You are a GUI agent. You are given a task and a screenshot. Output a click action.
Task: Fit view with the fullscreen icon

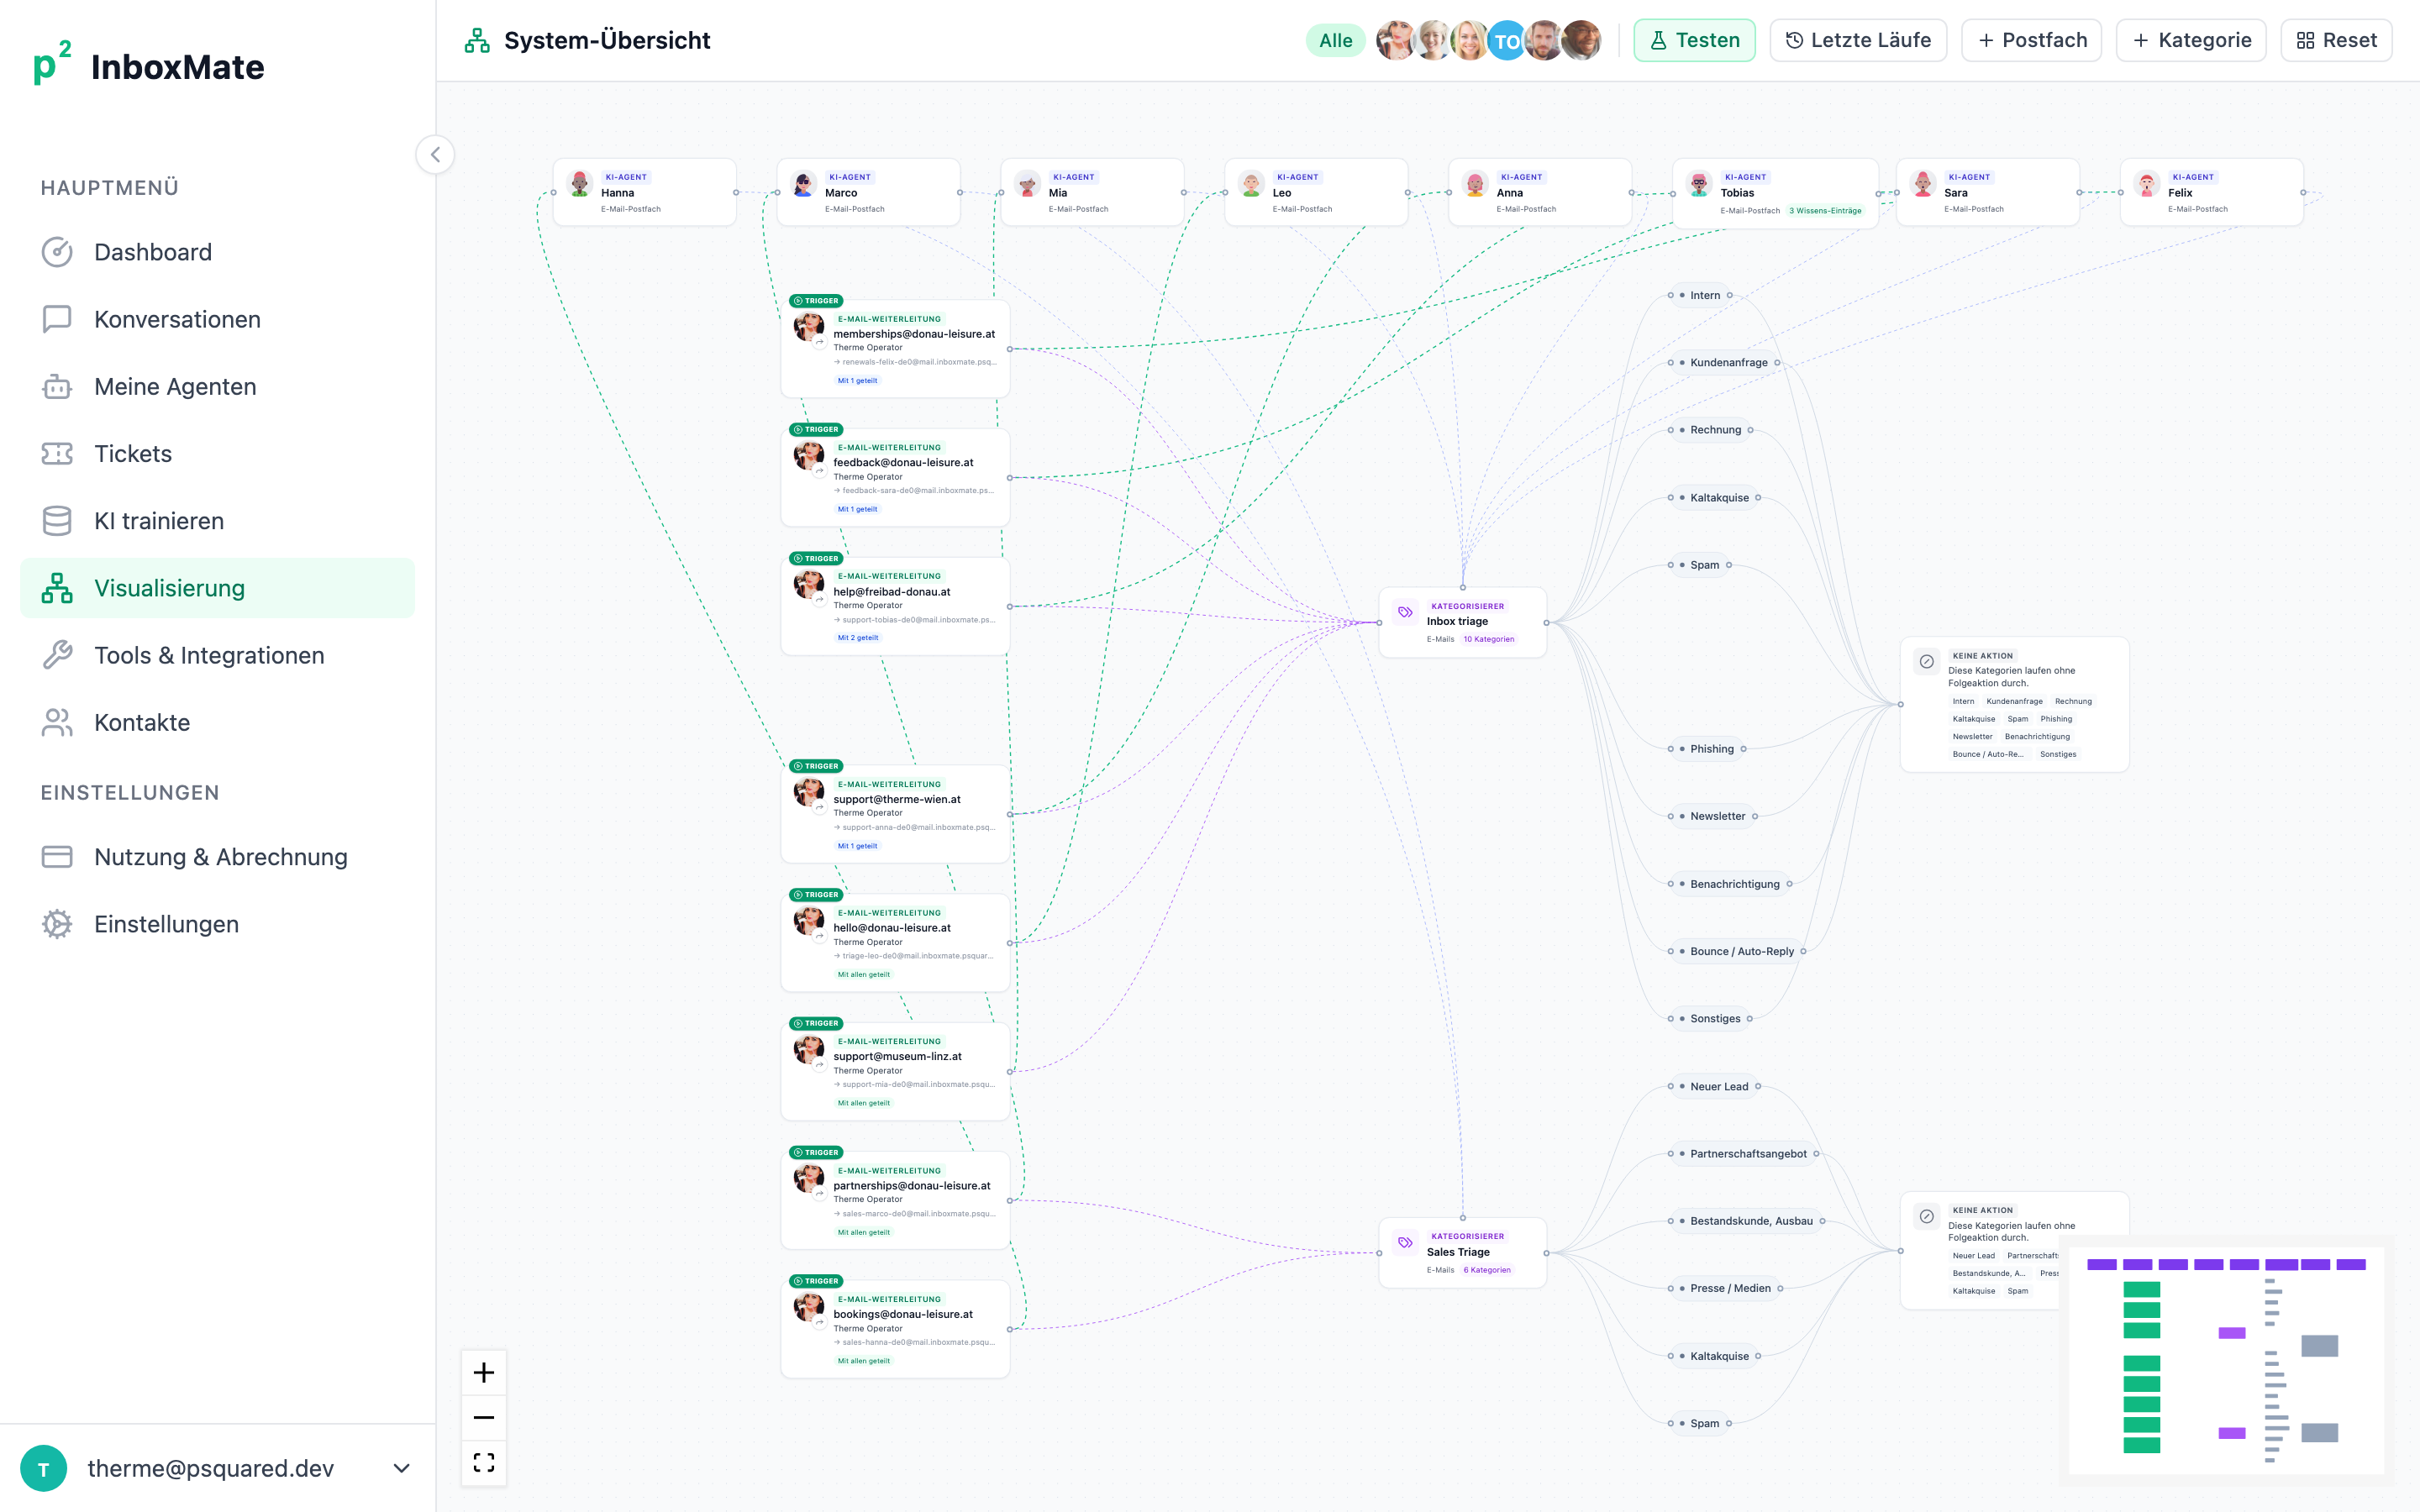click(484, 1462)
